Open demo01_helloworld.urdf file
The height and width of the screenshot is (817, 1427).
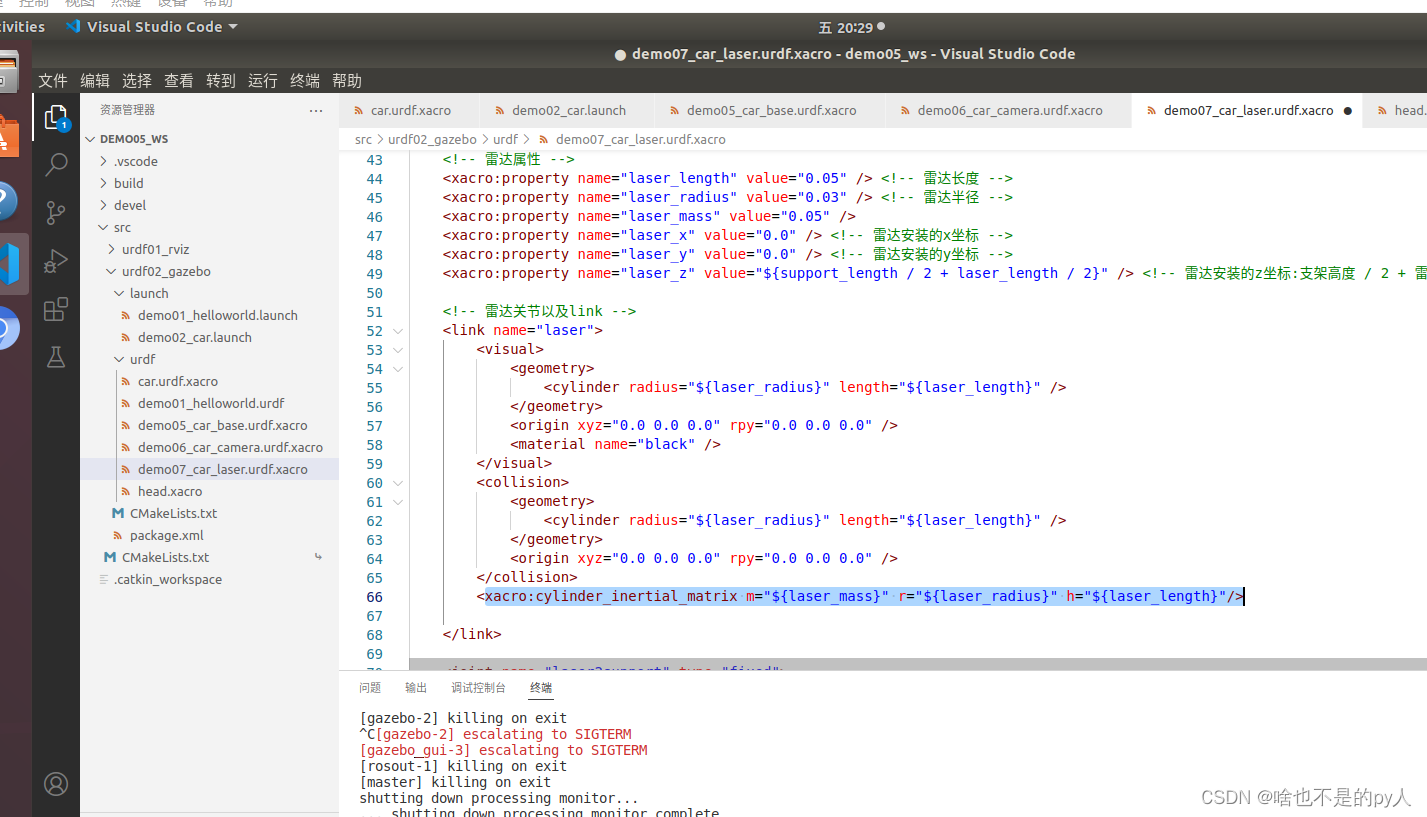210,403
